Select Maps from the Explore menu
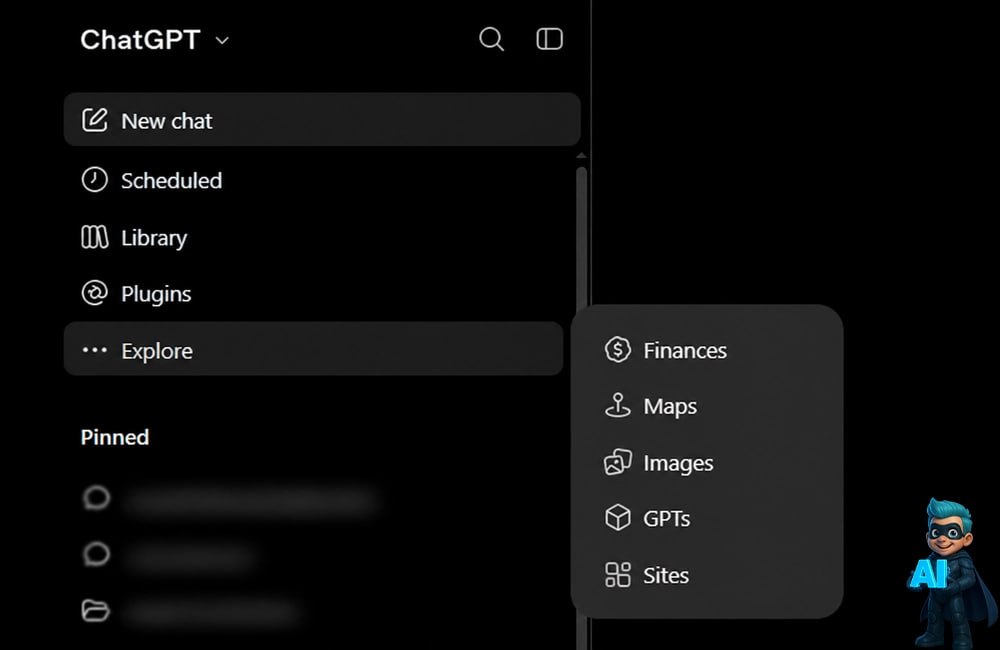The image size is (1000, 650). (707, 406)
